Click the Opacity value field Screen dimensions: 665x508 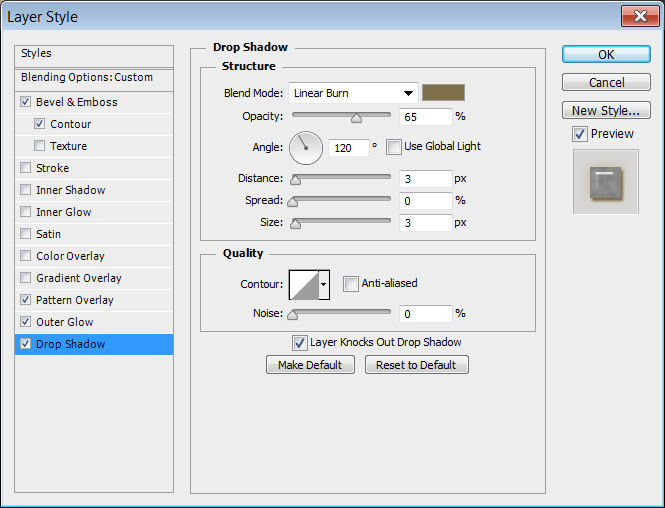point(424,117)
